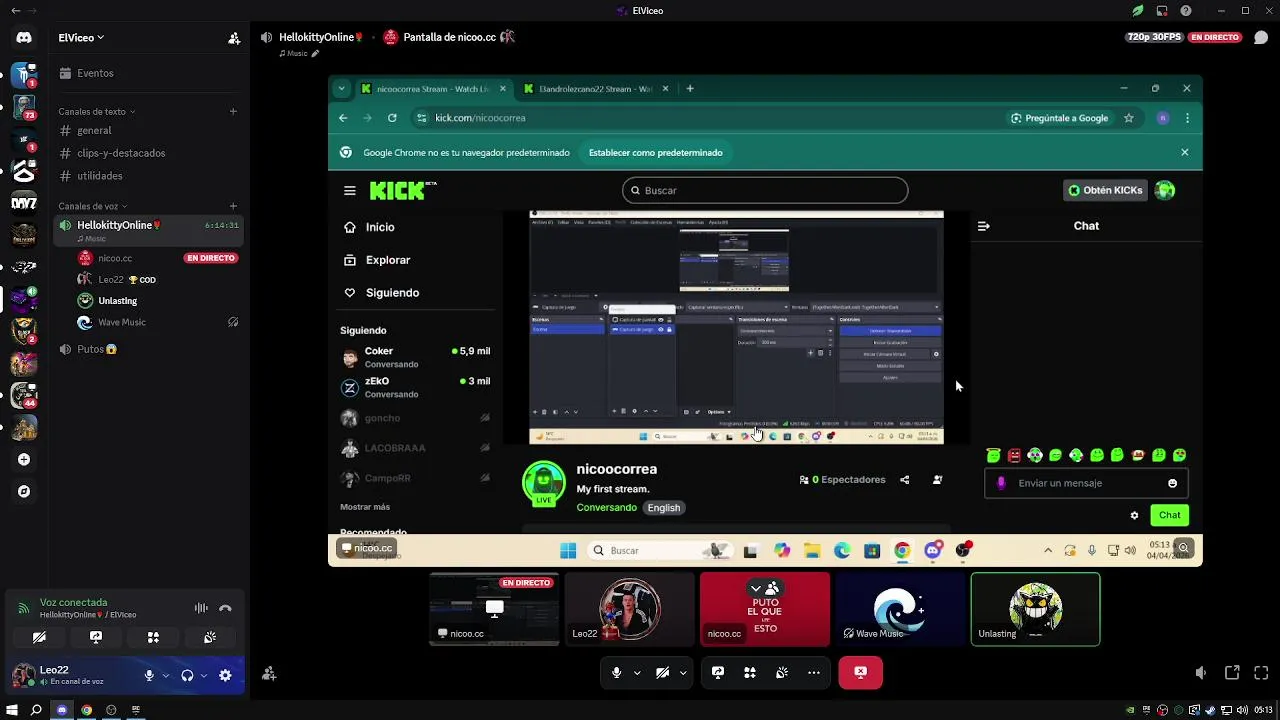
Task: Open Discover servers compass icon
Action: pos(24,492)
